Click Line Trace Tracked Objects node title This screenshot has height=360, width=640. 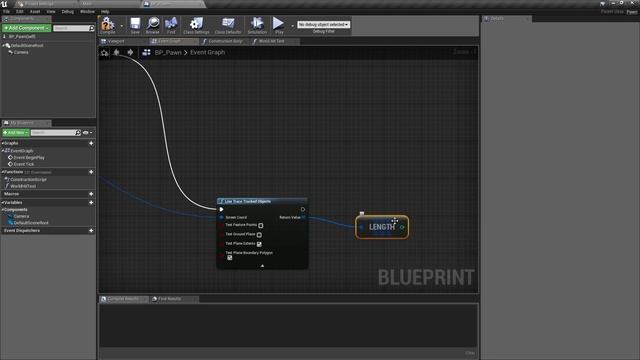248,201
